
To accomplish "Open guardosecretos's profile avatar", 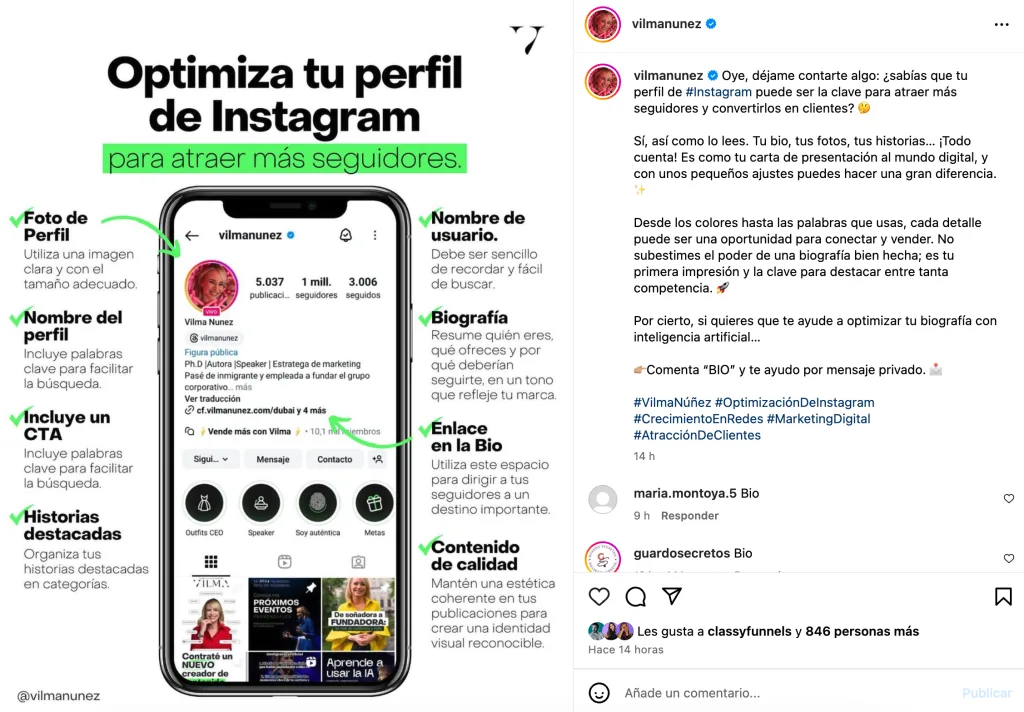I will pyautogui.click(x=602, y=557).
